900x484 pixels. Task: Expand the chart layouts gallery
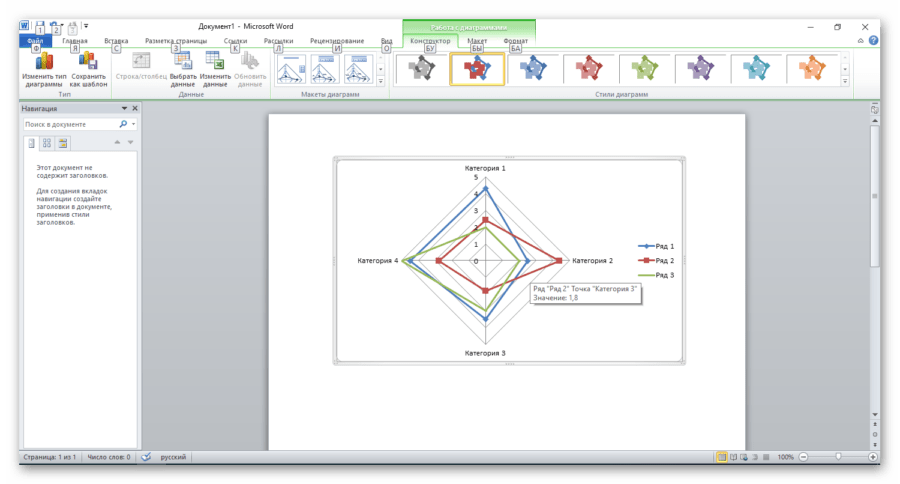(x=380, y=82)
